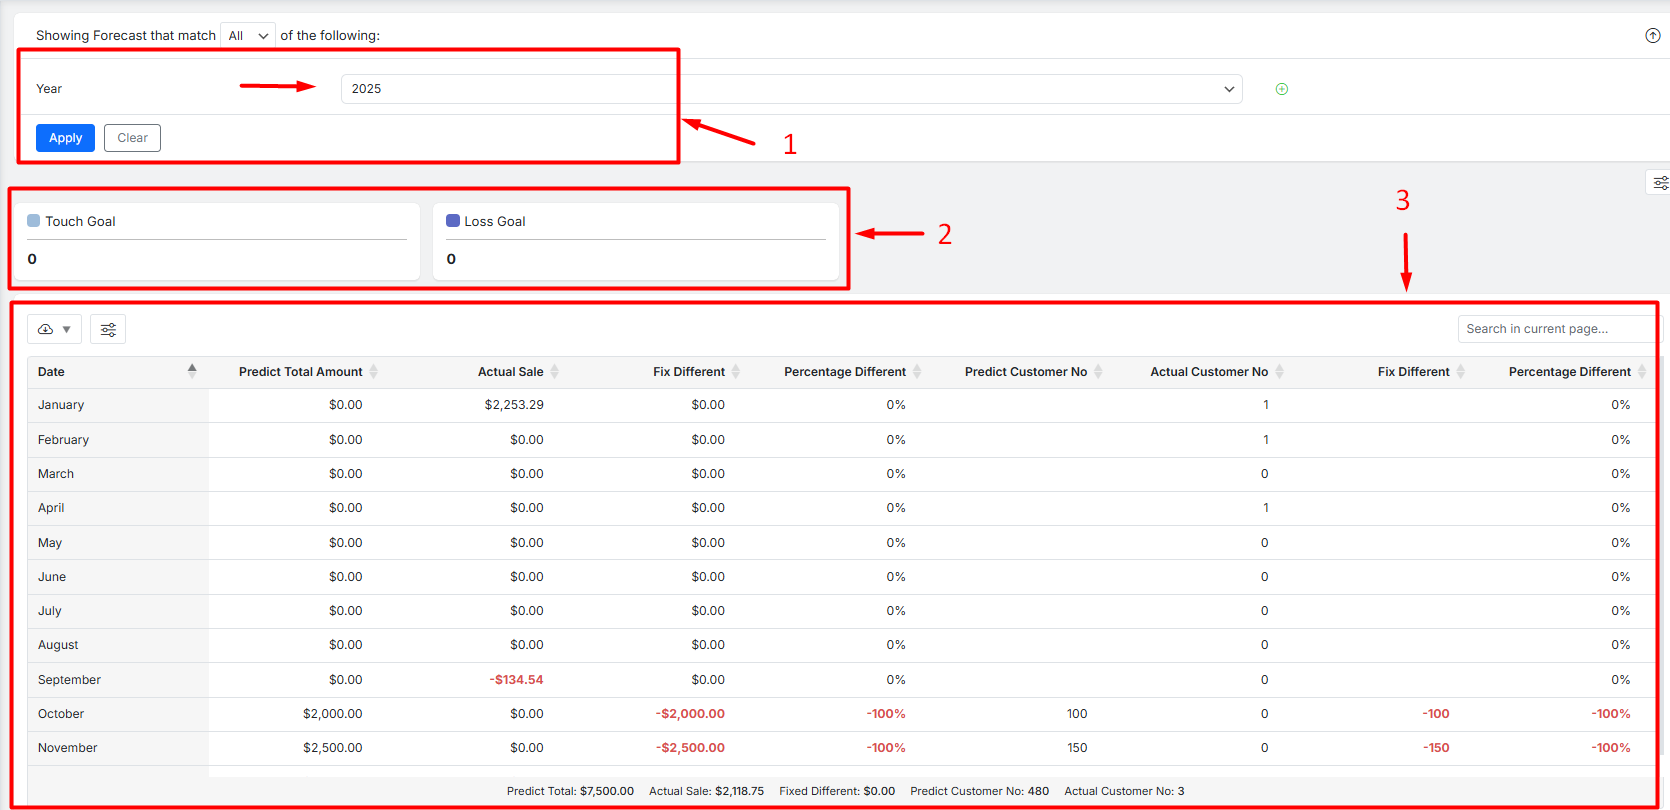Screen dimensions: 1670x810
Task: Click the Loss Goal color swatch
Action: click(x=453, y=221)
